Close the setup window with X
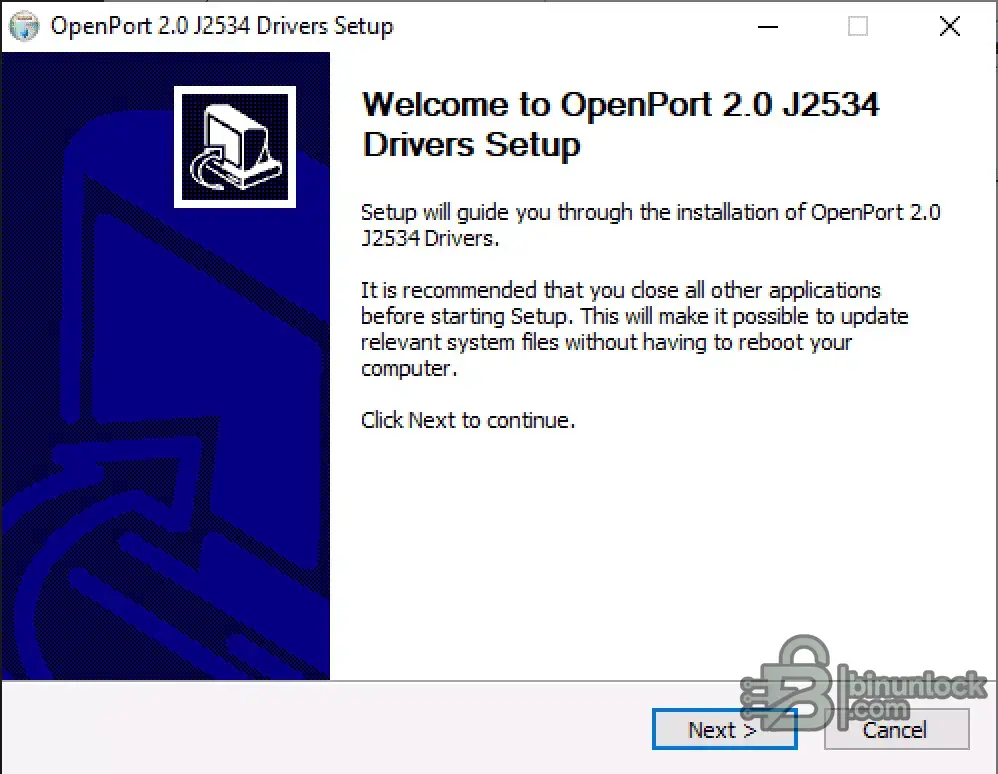The image size is (998, 774). (950, 26)
